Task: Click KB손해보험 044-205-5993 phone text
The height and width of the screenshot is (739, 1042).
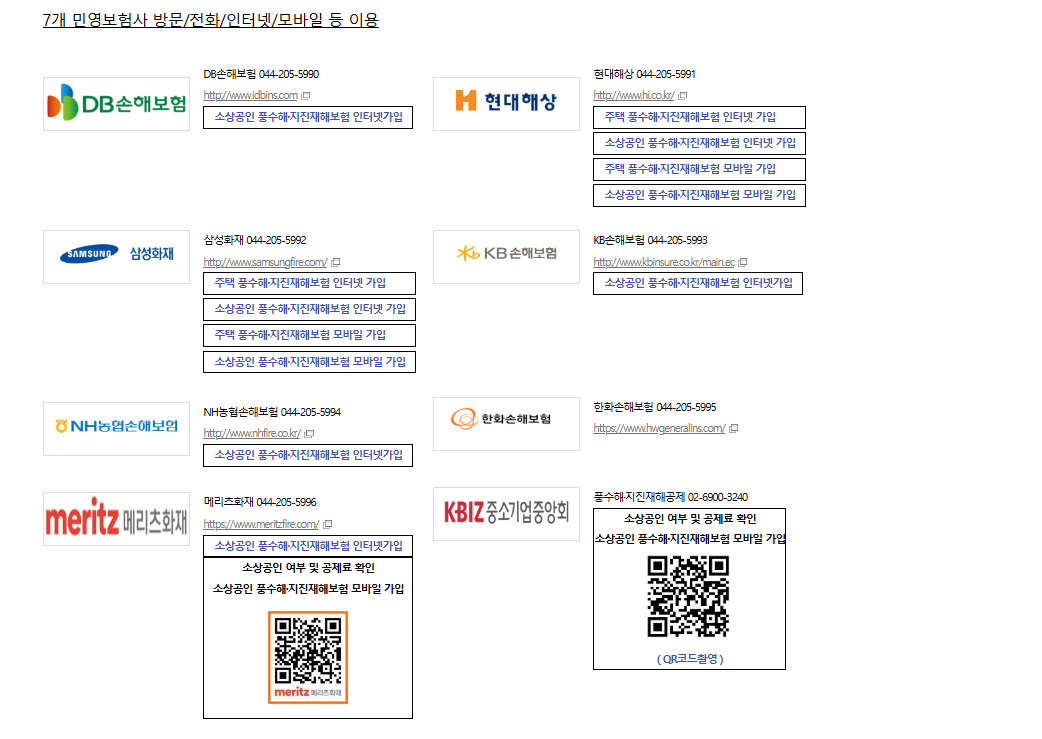Action: pos(651,240)
